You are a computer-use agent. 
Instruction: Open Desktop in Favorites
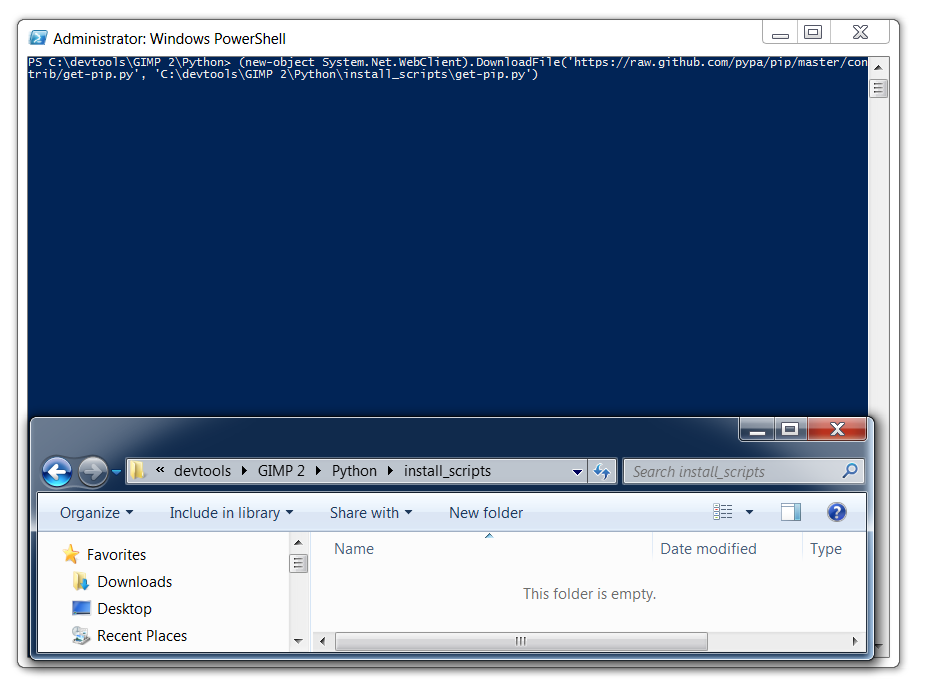point(124,608)
